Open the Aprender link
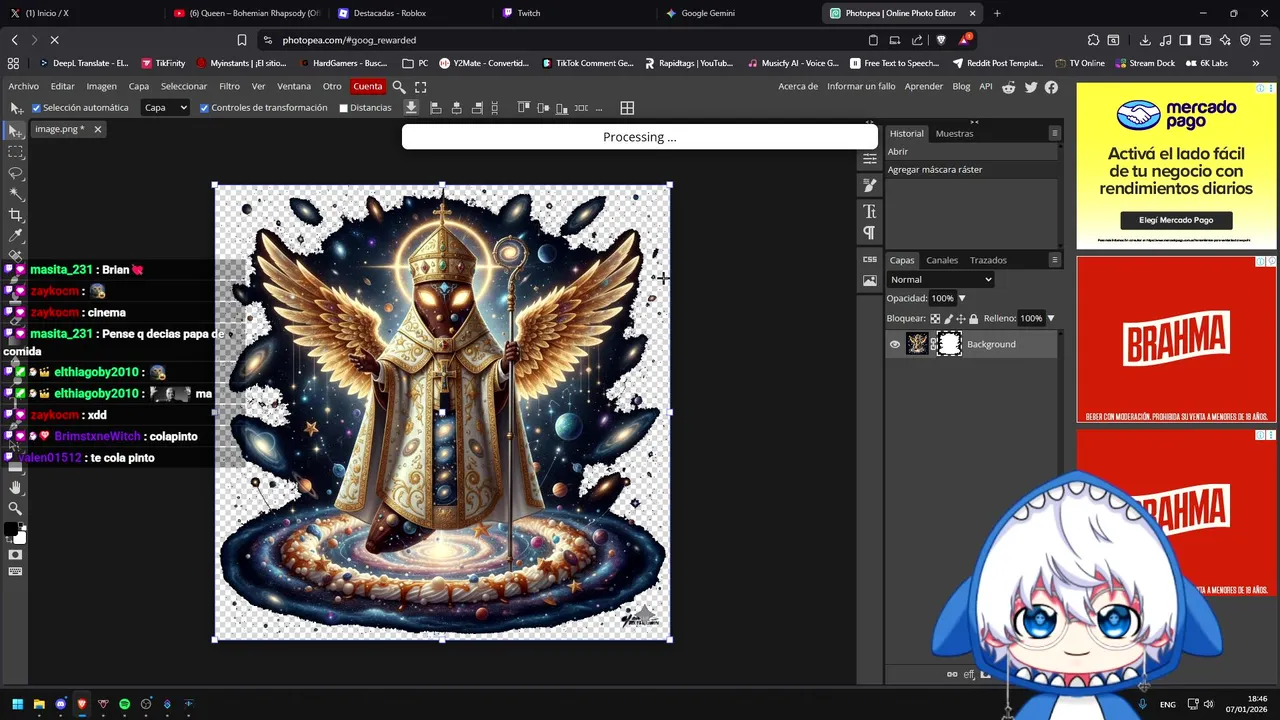This screenshot has height=720, width=1280. 923,87
